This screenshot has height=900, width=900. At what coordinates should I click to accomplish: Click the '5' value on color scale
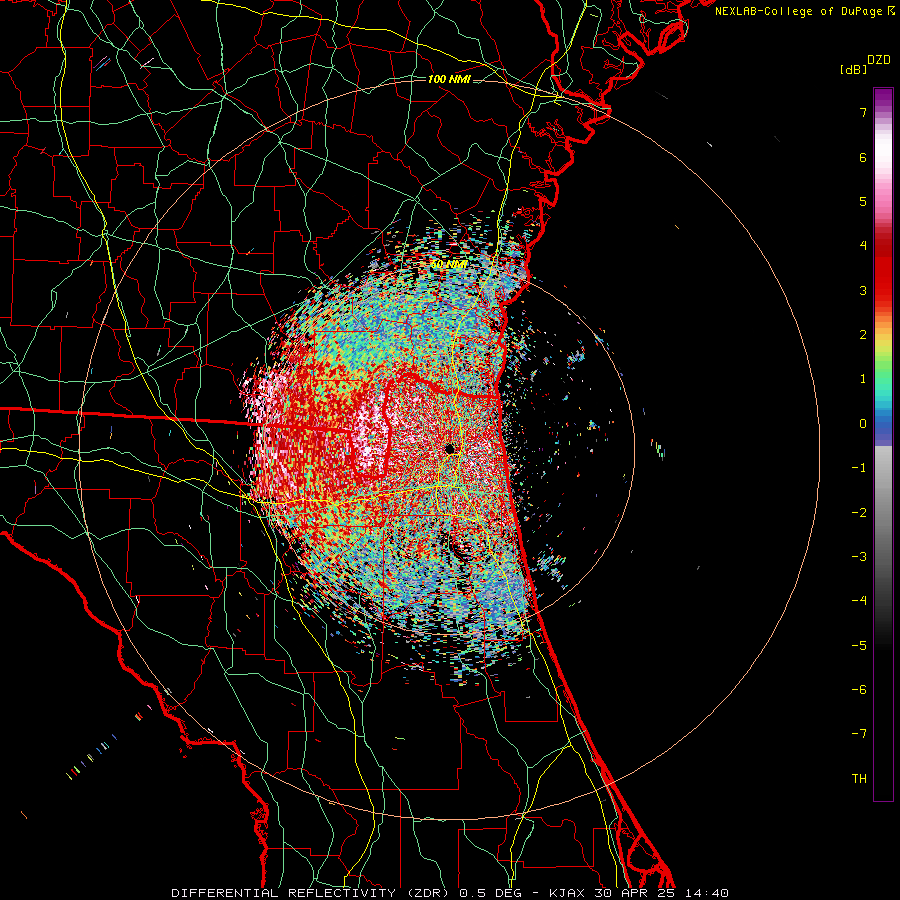tap(863, 201)
